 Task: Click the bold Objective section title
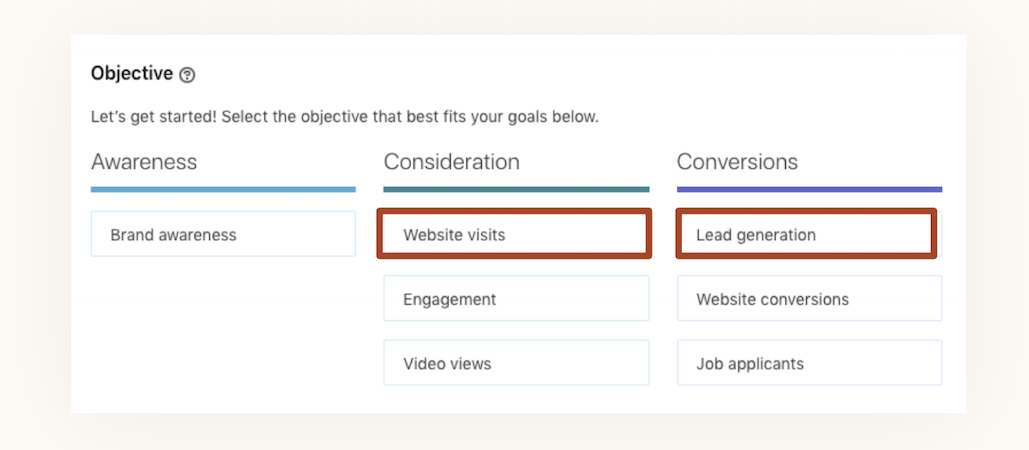point(131,73)
